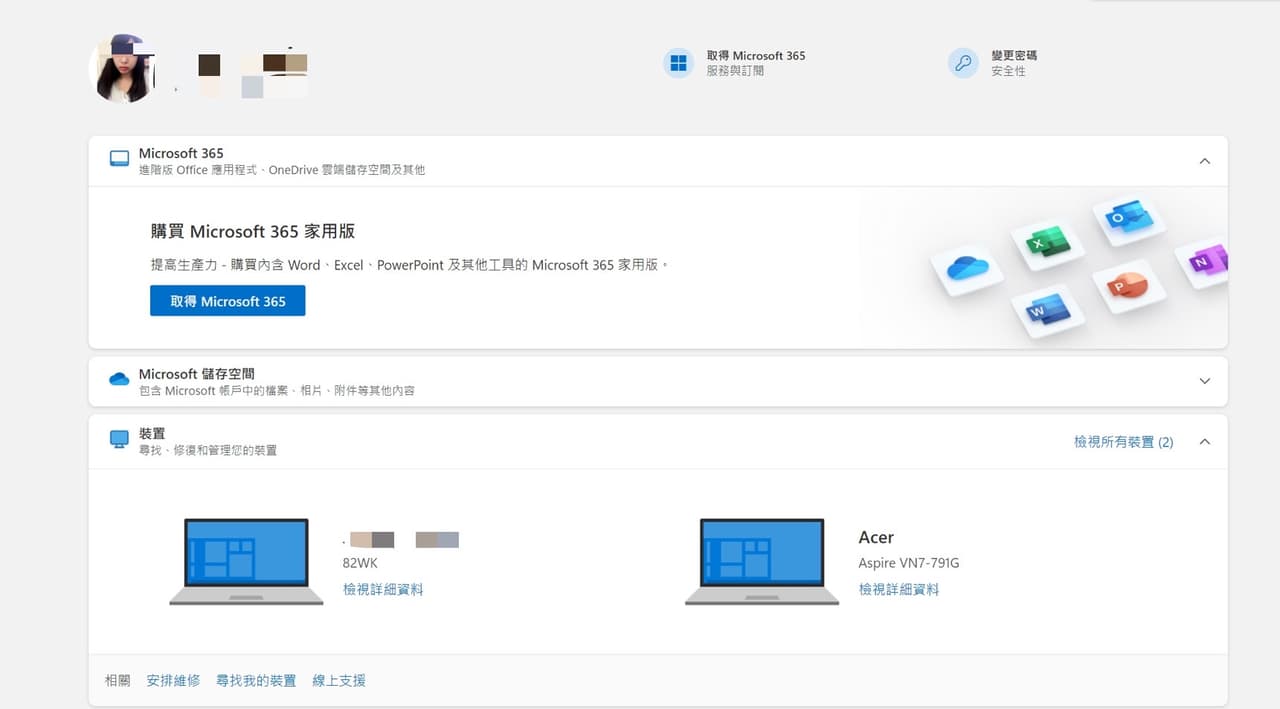Click the OneDrive app tile in banner
This screenshot has height=709, width=1280.
966,268
